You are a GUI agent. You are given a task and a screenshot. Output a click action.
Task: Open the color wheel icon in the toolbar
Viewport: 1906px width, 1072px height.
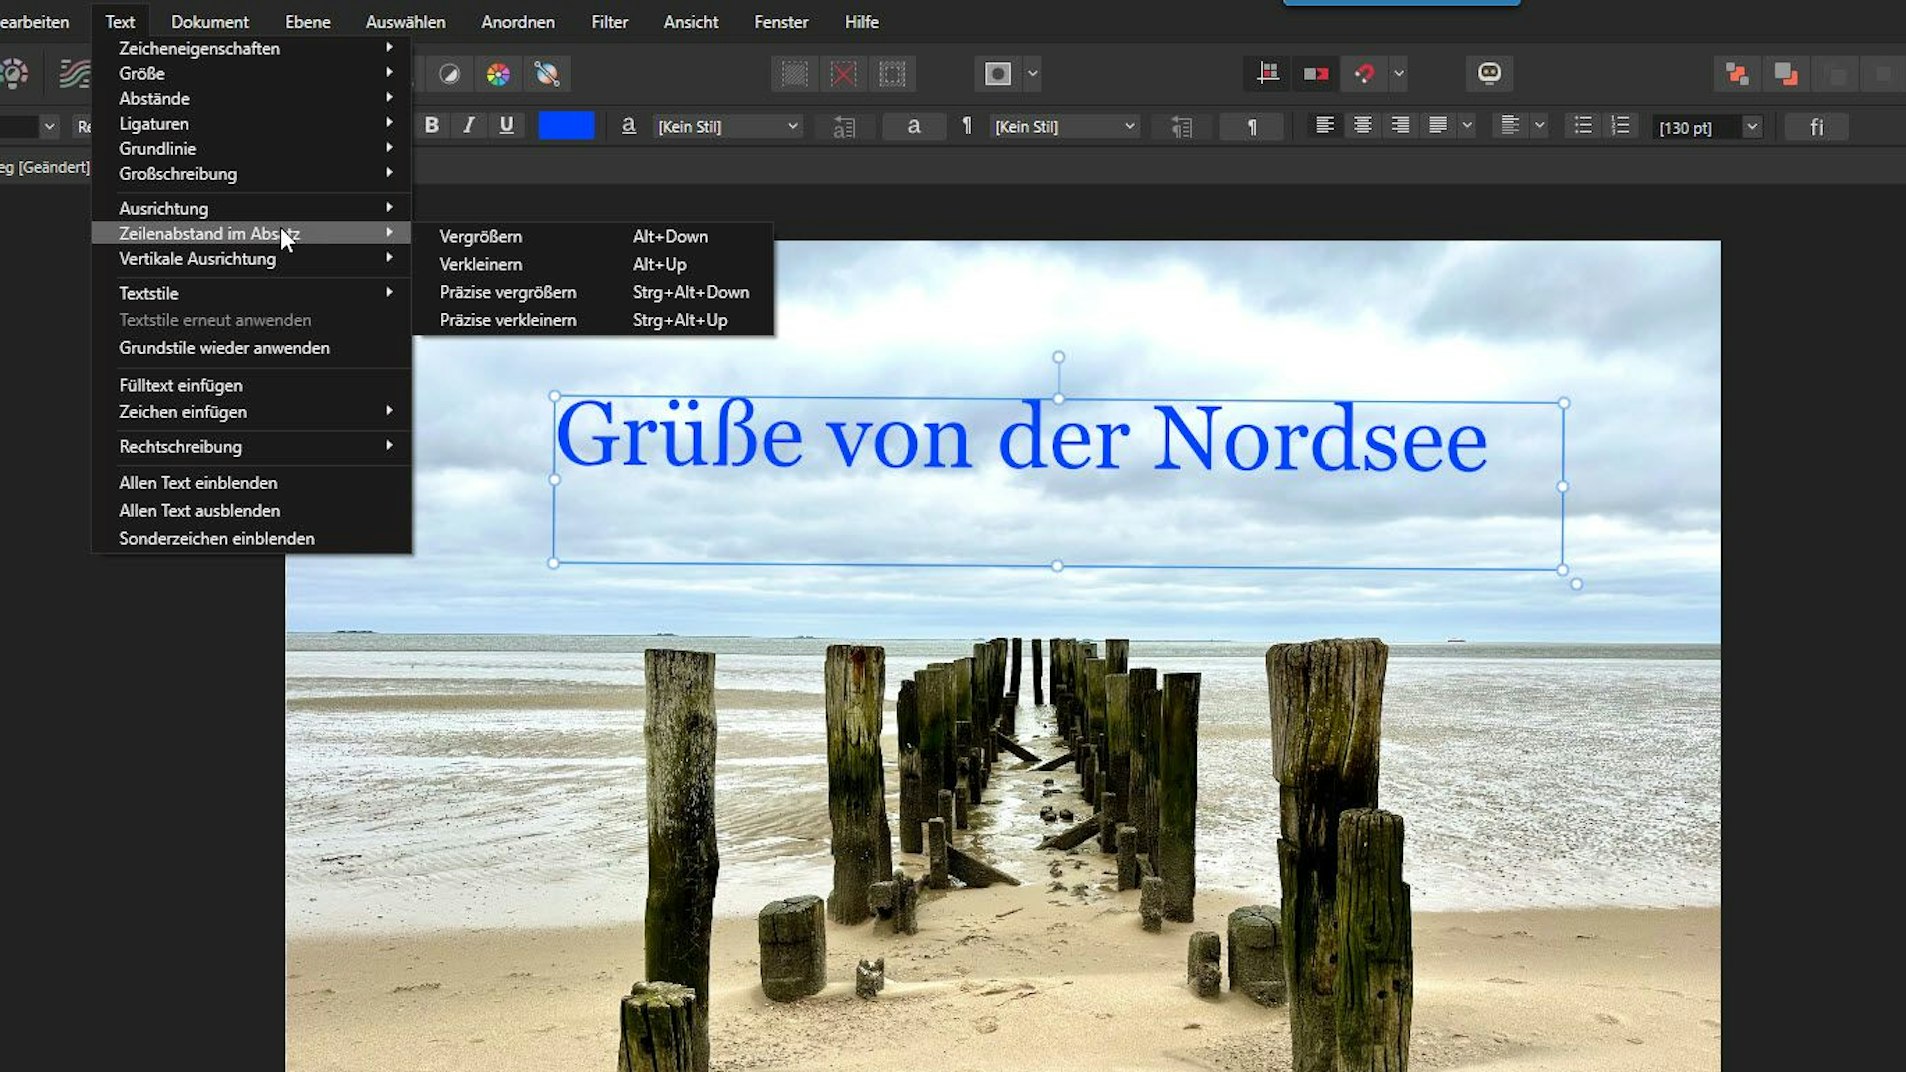point(497,73)
